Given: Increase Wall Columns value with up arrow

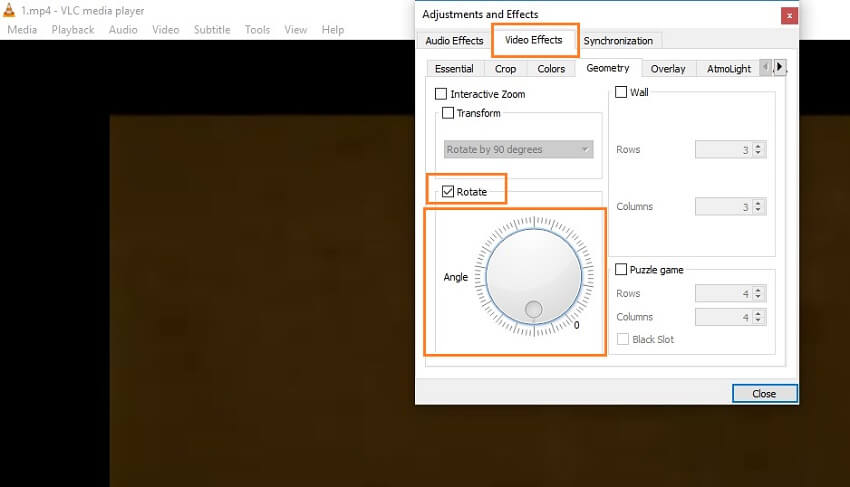Looking at the screenshot, I should pos(758,203).
